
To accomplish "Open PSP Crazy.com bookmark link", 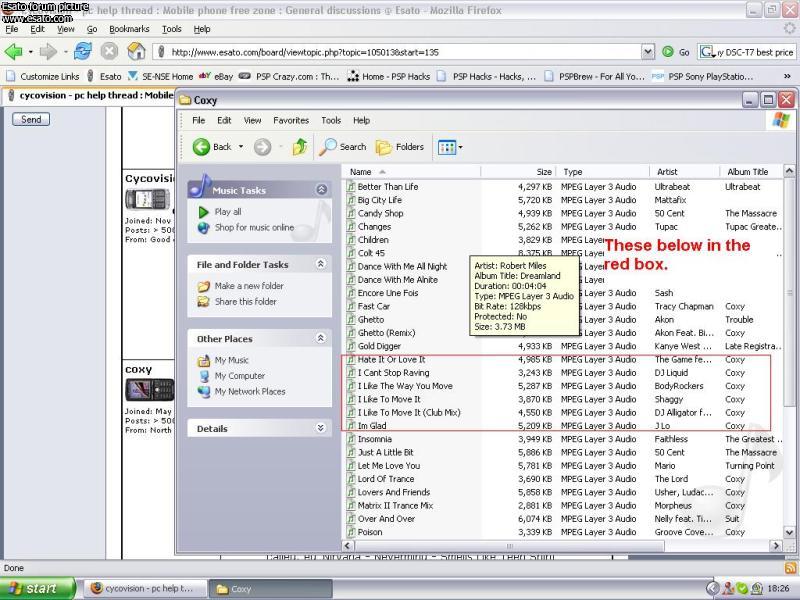I will (x=289, y=77).
